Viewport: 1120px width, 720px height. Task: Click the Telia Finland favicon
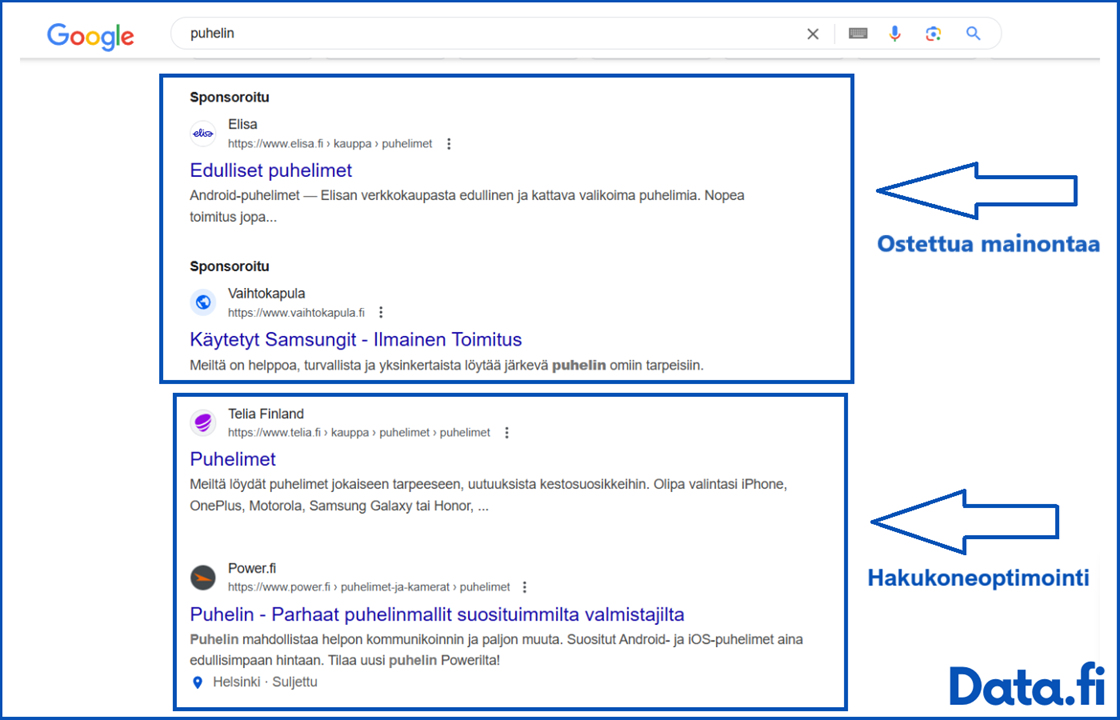[203, 422]
